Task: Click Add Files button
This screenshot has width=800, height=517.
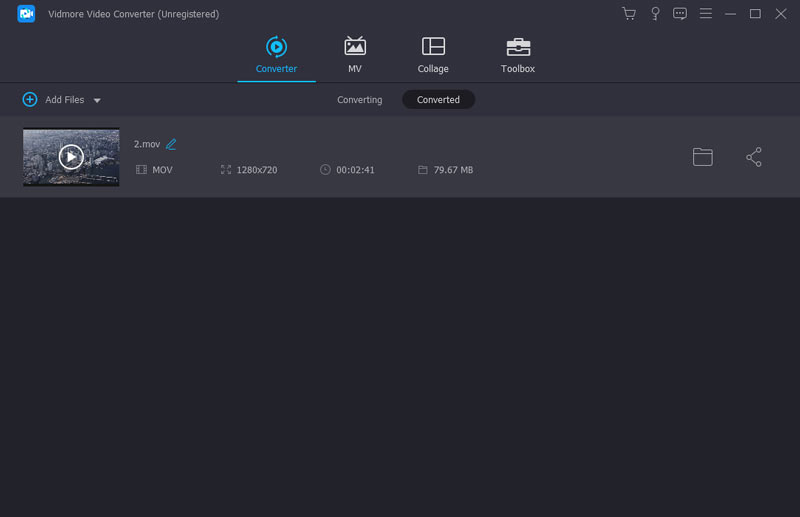Action: tap(64, 100)
